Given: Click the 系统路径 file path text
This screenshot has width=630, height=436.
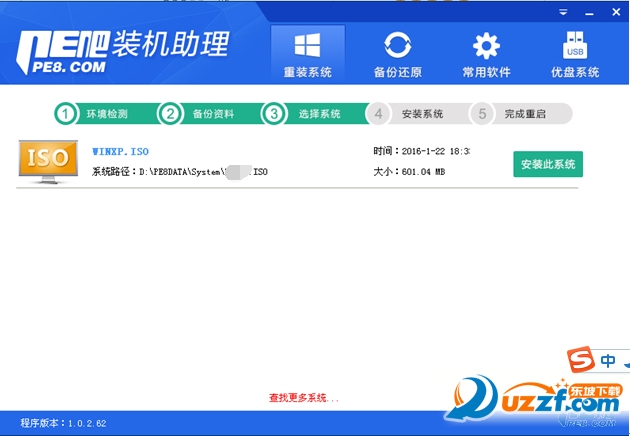Looking at the screenshot, I should (180, 172).
